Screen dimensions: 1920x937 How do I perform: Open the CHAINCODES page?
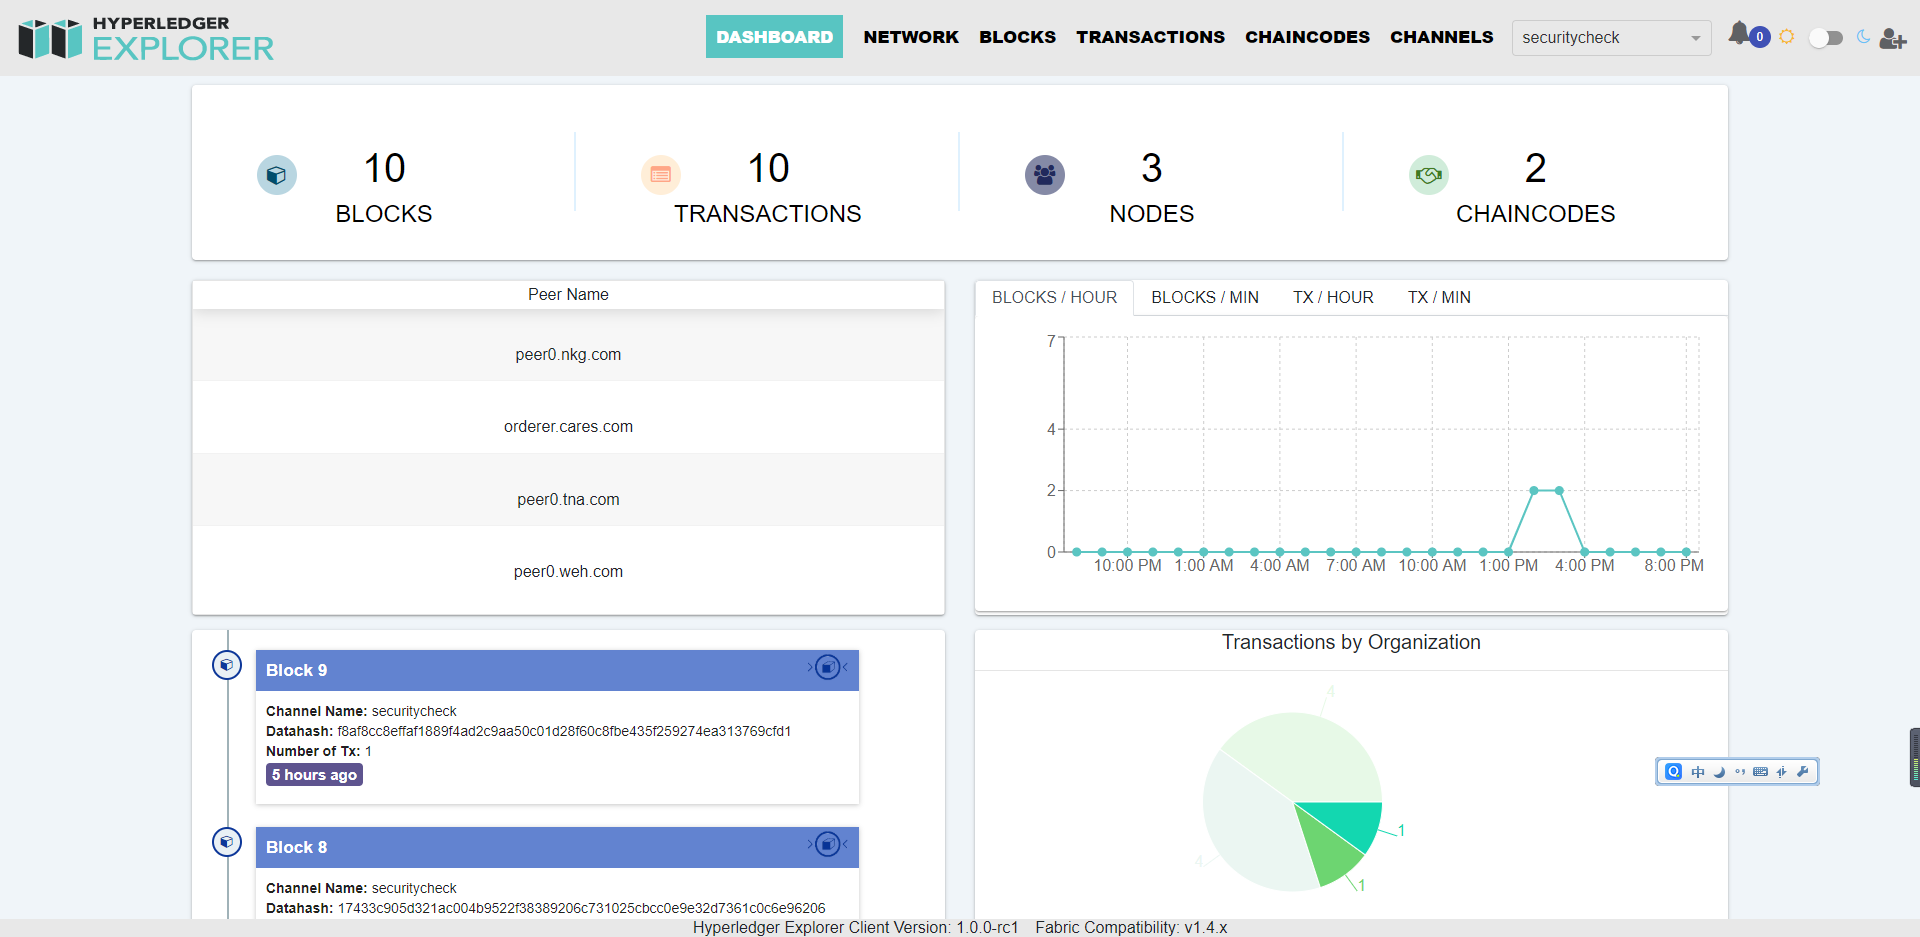(1307, 37)
